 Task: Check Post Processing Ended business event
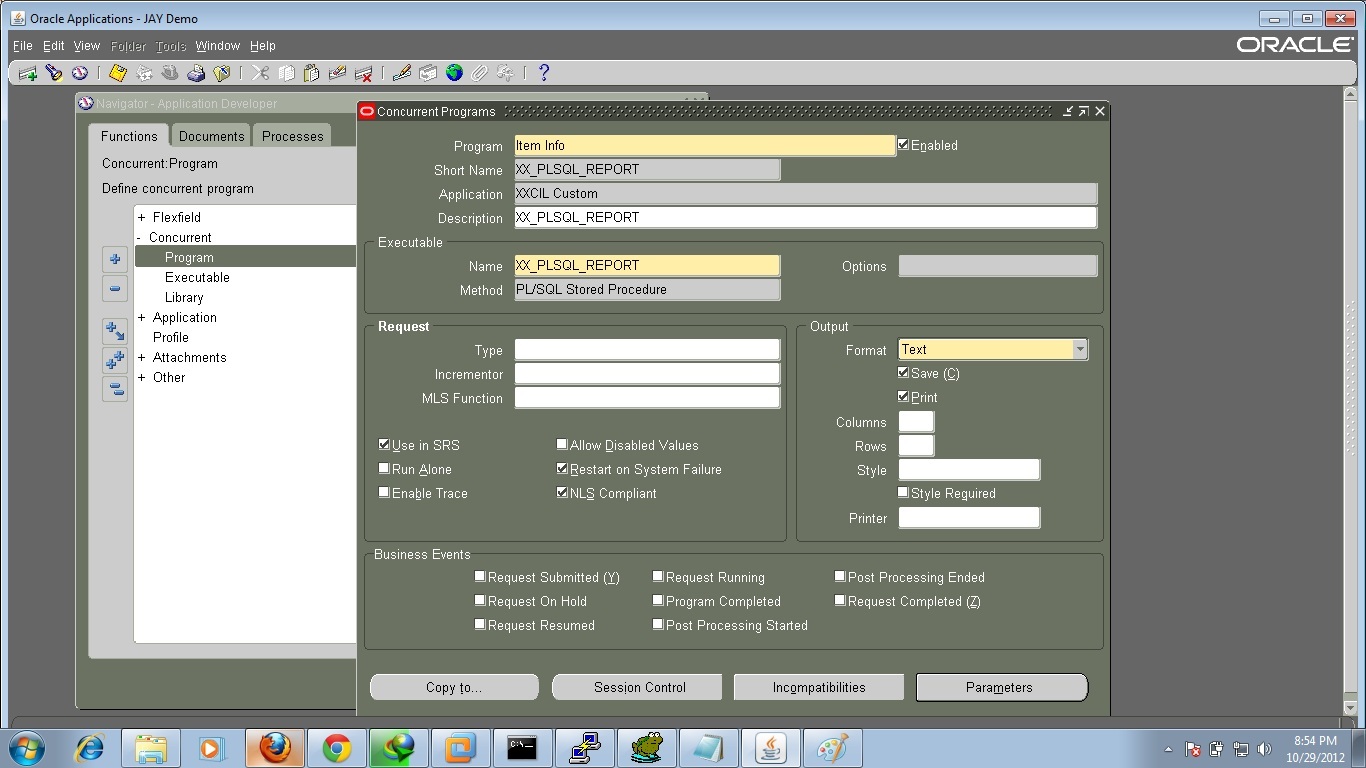click(840, 577)
